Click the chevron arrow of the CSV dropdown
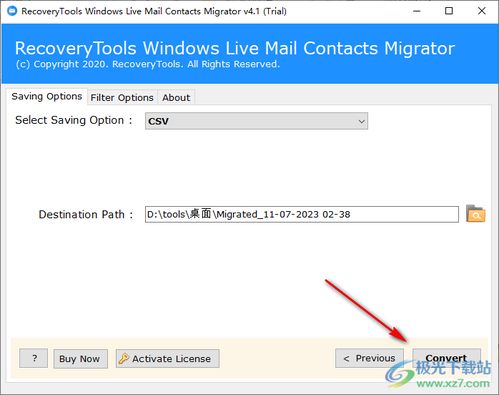Image resolution: width=499 pixels, height=395 pixels. (361, 121)
